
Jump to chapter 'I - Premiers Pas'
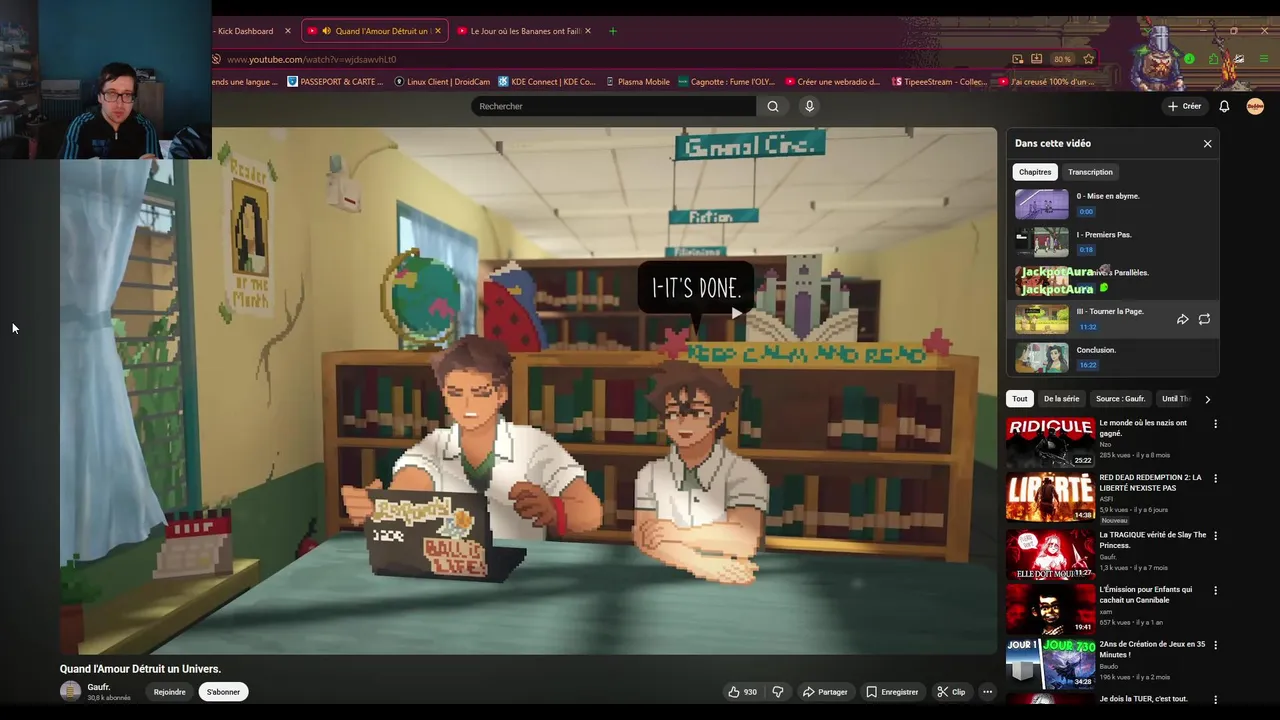click(x=1111, y=242)
